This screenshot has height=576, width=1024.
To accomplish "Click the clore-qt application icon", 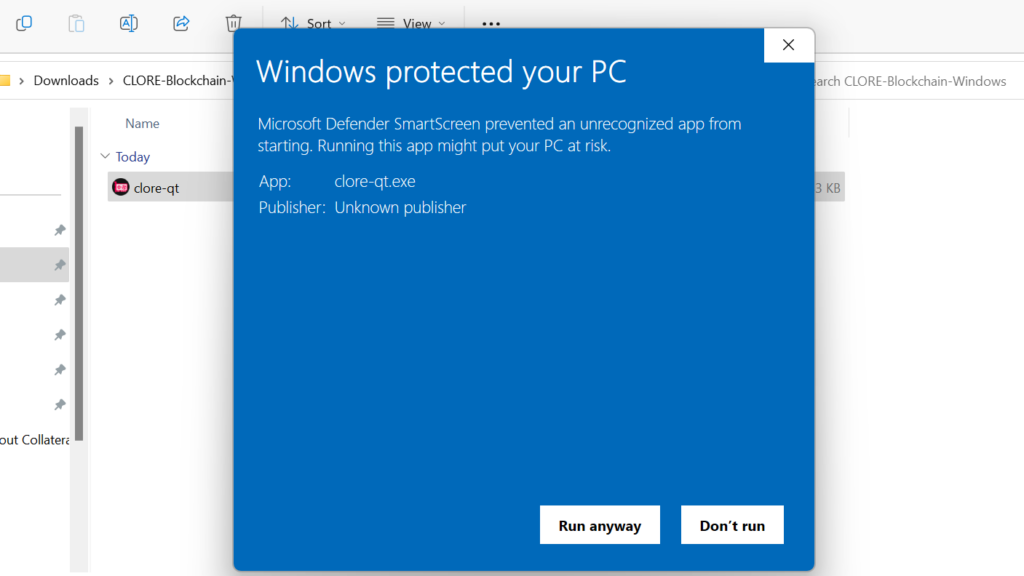I will pyautogui.click(x=121, y=187).
